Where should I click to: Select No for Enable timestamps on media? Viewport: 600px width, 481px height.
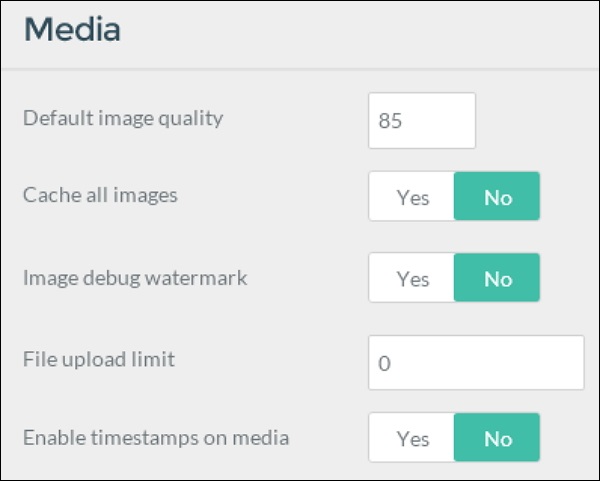(497, 439)
